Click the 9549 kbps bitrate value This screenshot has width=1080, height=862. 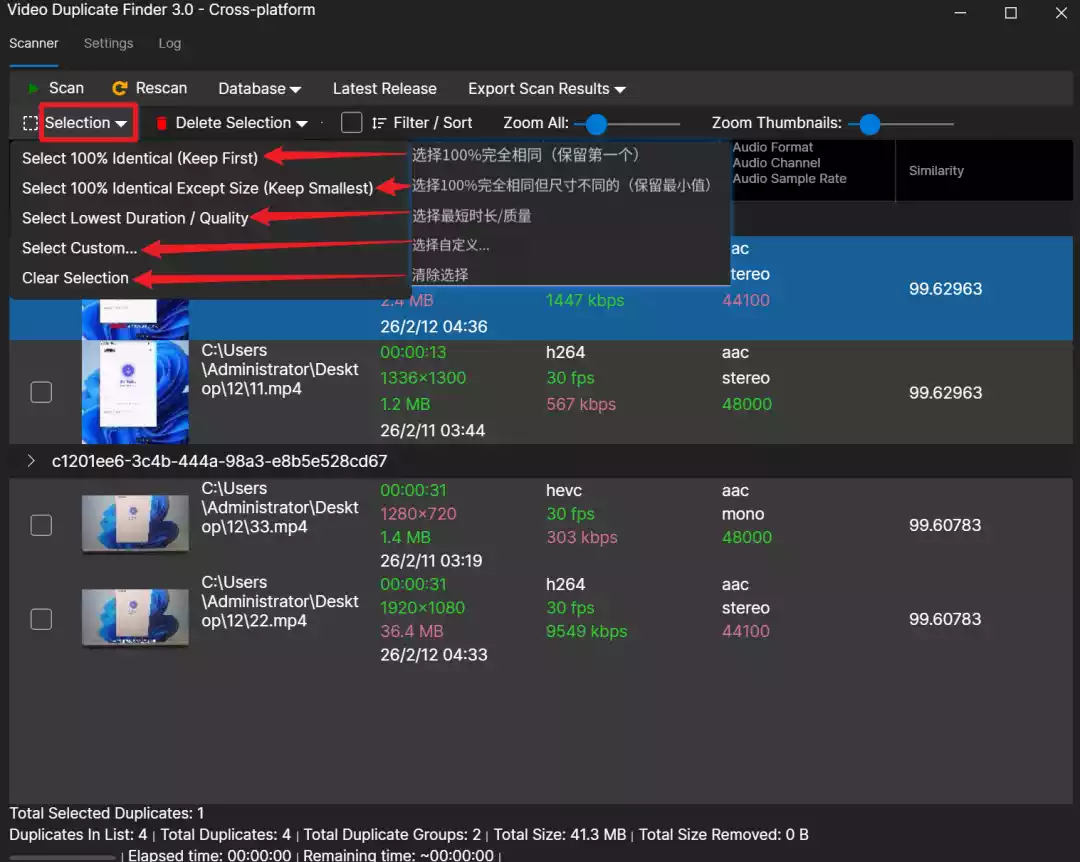[586, 631]
